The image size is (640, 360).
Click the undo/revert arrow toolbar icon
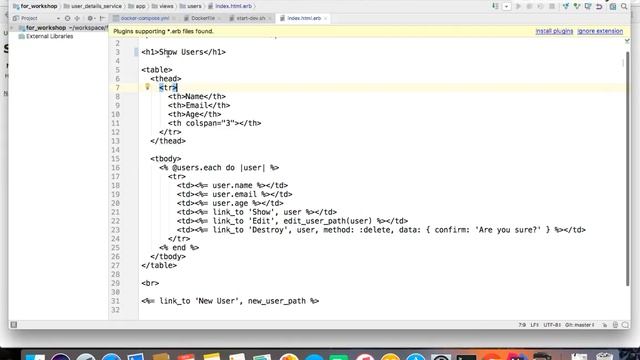tap(599, 7)
